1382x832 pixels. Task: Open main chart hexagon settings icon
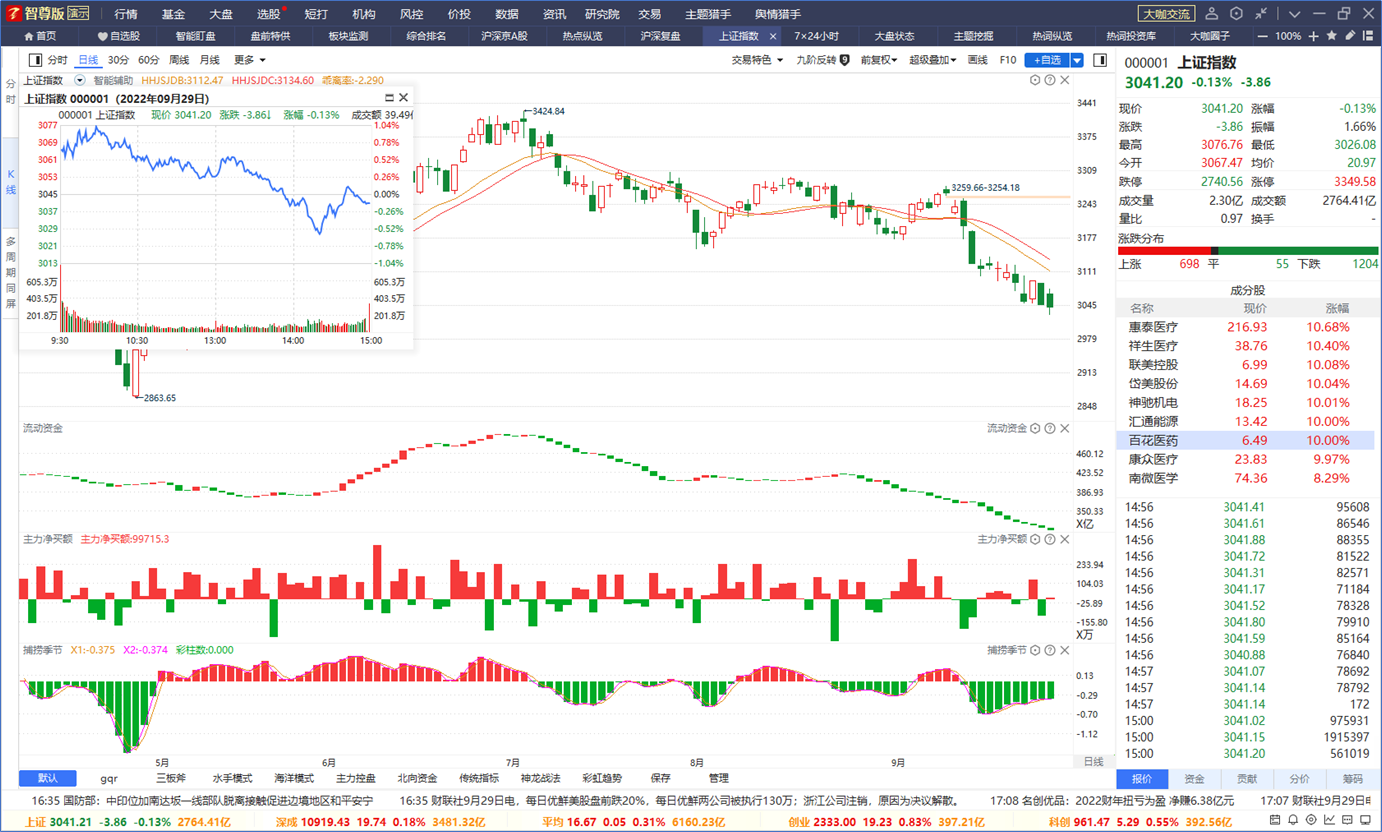[1035, 80]
